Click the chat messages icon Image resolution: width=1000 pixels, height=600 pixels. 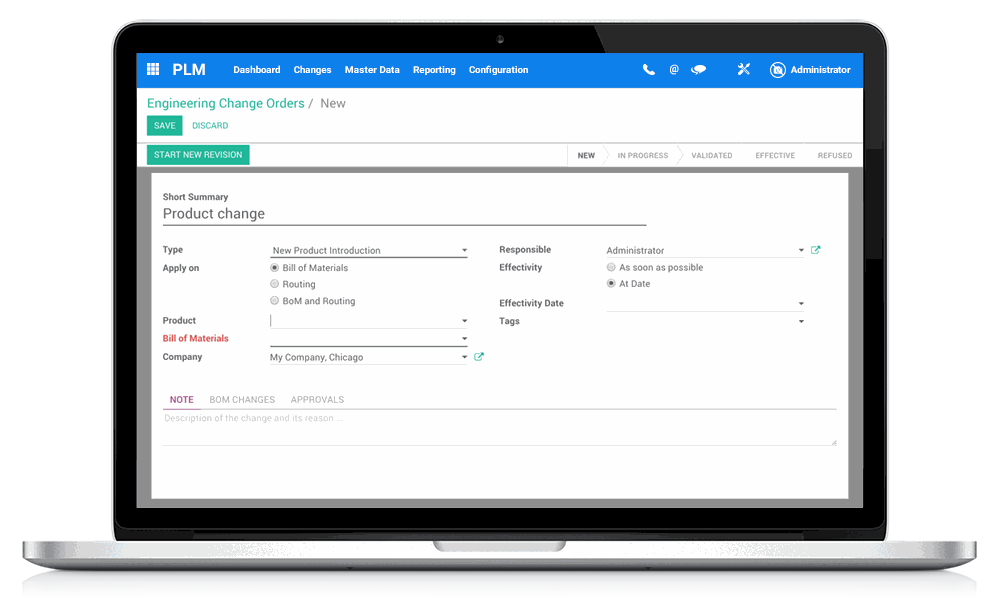700,69
